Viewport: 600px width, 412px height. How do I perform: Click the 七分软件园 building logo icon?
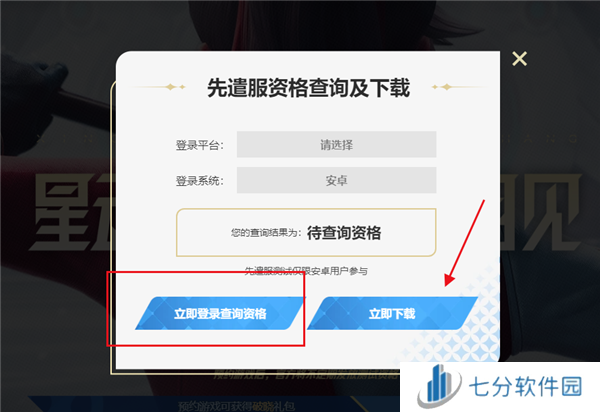[439, 386]
